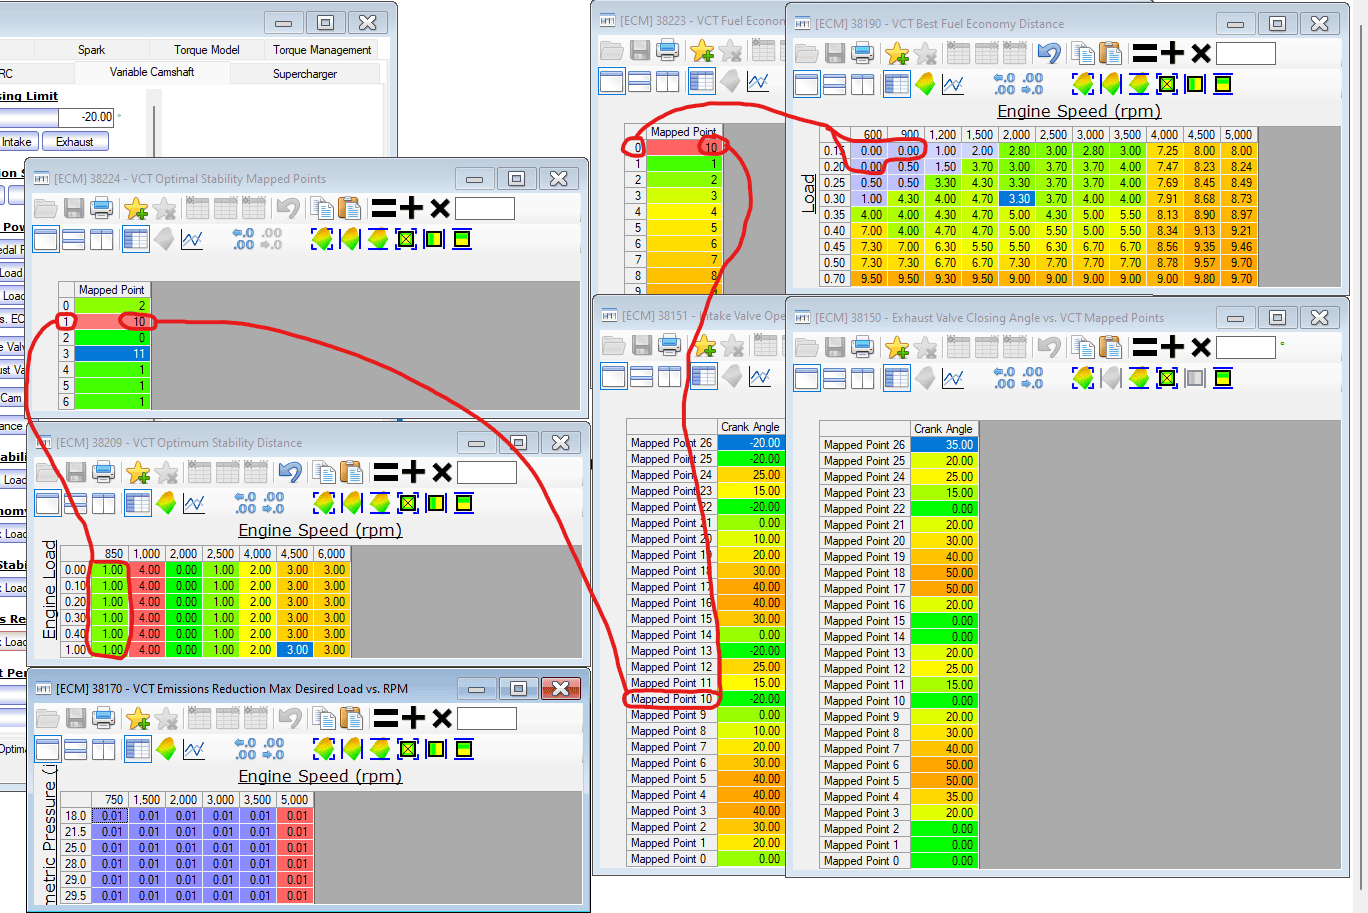Click the value entry box in window 38190

click(1246, 53)
